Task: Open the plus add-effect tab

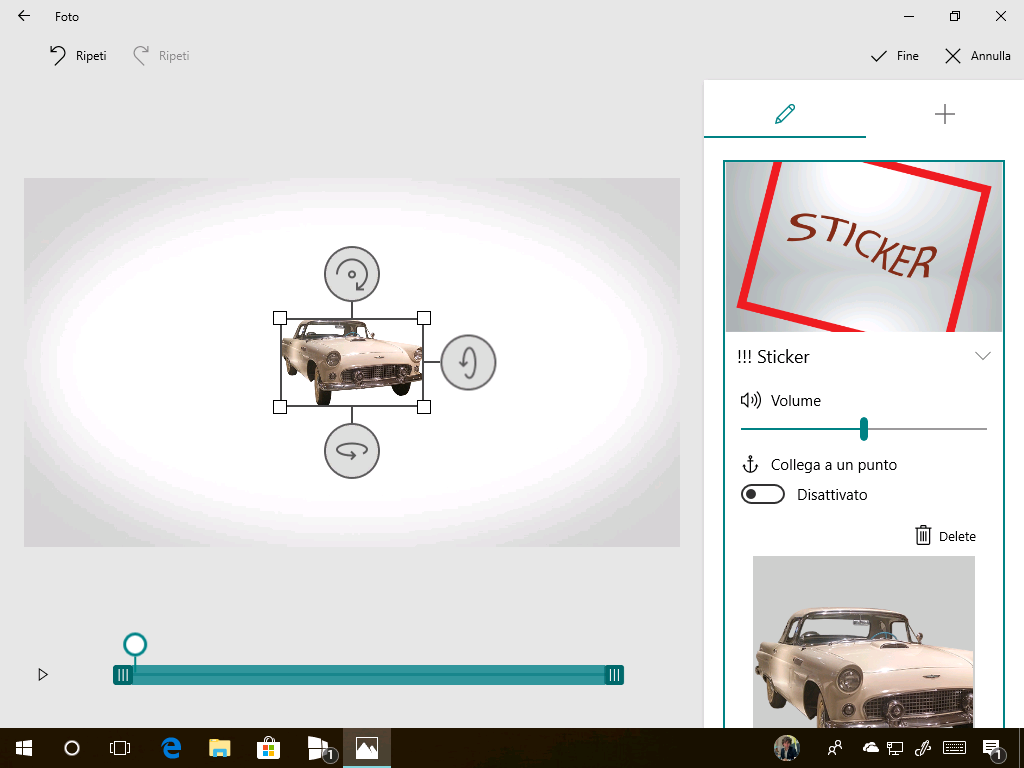Action: tap(944, 114)
